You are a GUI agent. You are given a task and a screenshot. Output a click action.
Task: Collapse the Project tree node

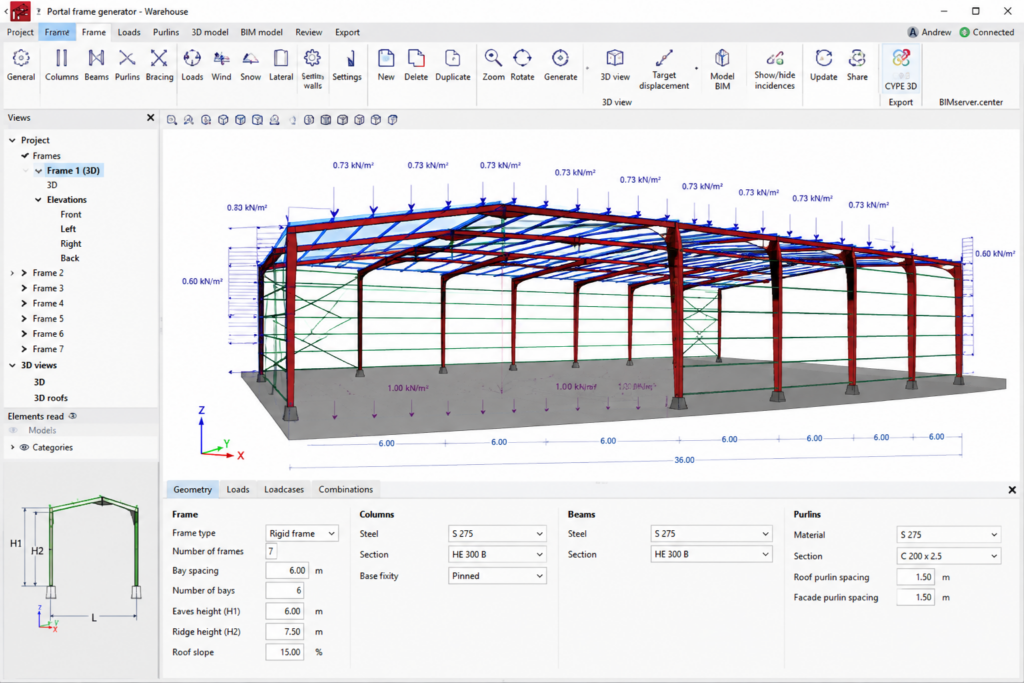pos(12,140)
